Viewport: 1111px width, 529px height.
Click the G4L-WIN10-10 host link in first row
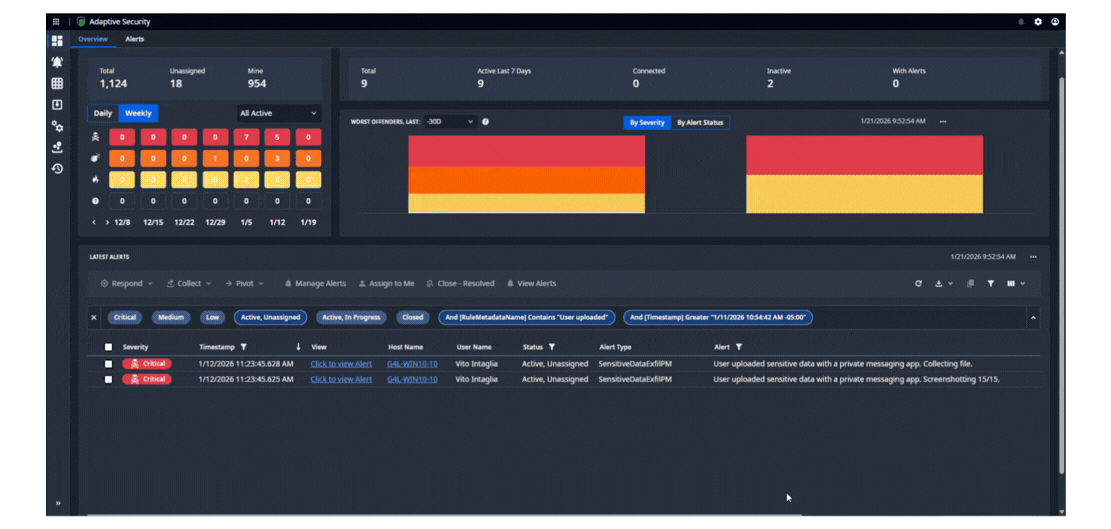(412, 364)
